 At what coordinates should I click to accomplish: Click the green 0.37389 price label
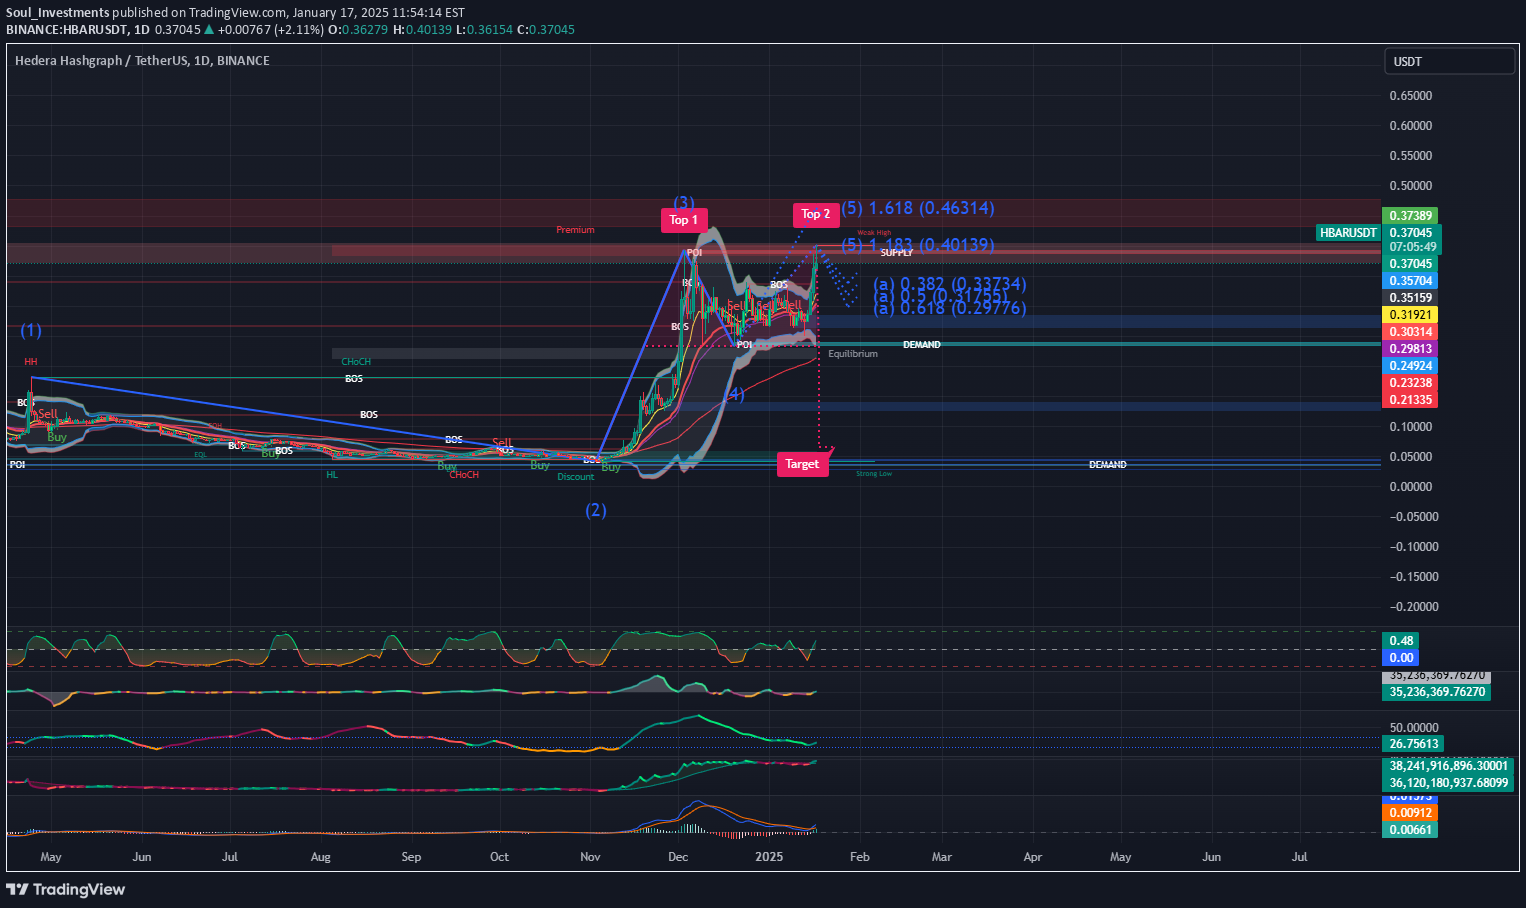[1410, 216]
